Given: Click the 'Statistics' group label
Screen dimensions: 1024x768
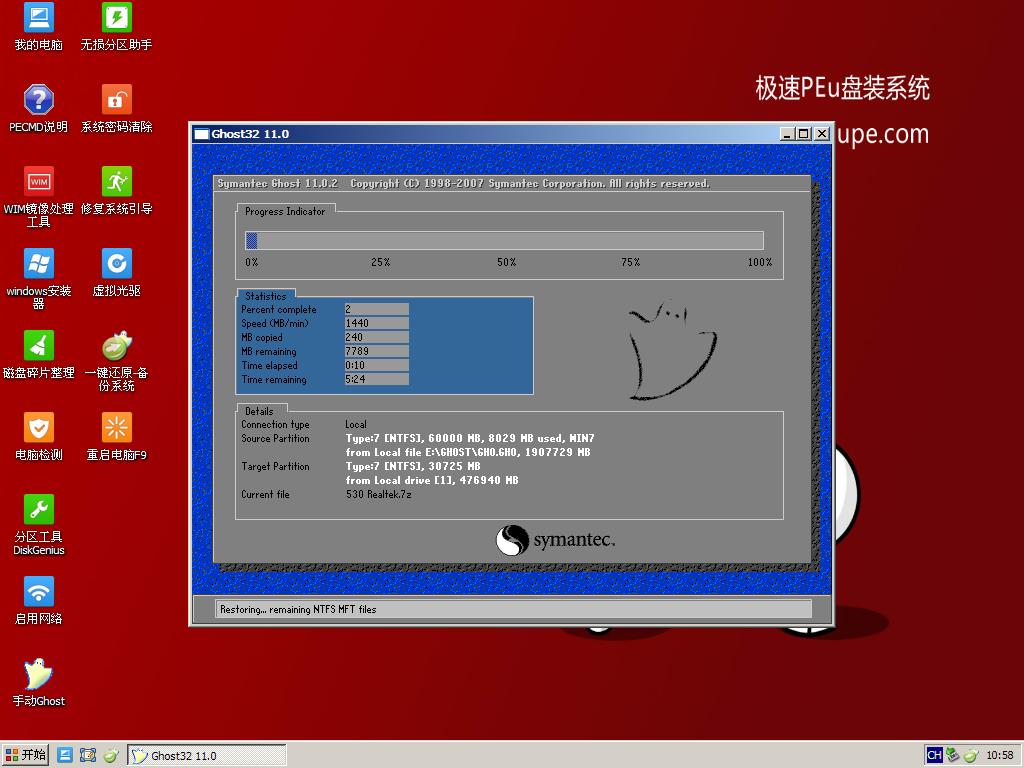Looking at the screenshot, I should tap(266, 296).
